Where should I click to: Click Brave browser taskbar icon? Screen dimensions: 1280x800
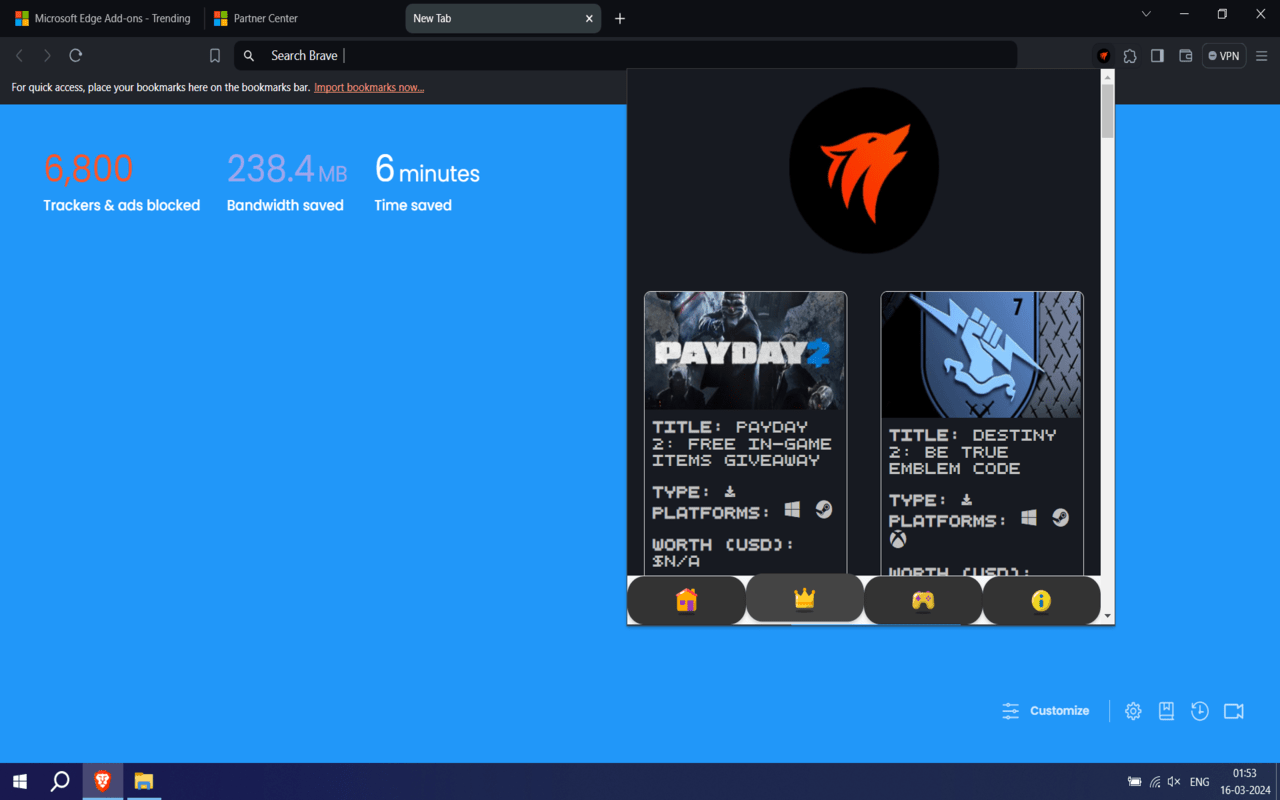pos(102,781)
